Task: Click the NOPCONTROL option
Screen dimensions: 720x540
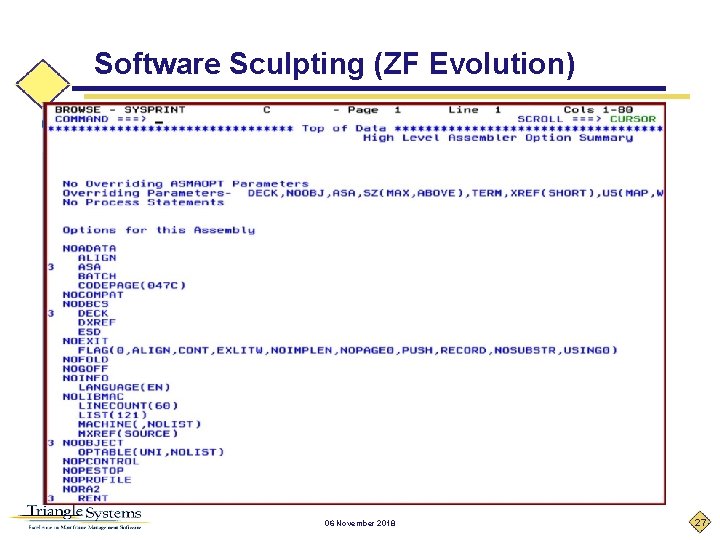Action: pos(101,461)
